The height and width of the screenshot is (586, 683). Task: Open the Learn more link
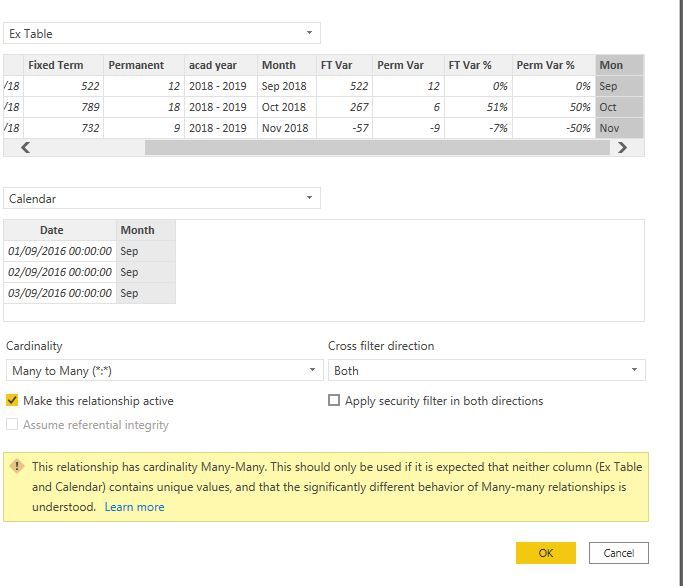click(135, 507)
